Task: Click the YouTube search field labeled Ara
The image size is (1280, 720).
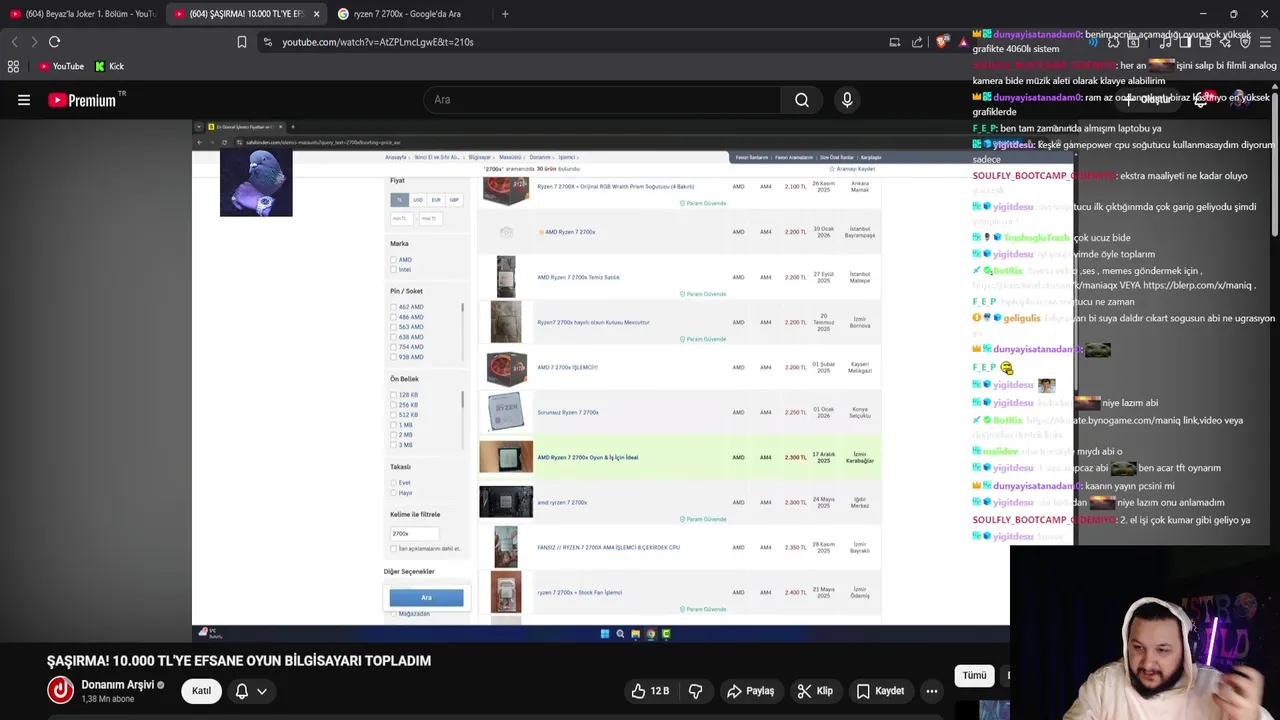Action: [602, 100]
